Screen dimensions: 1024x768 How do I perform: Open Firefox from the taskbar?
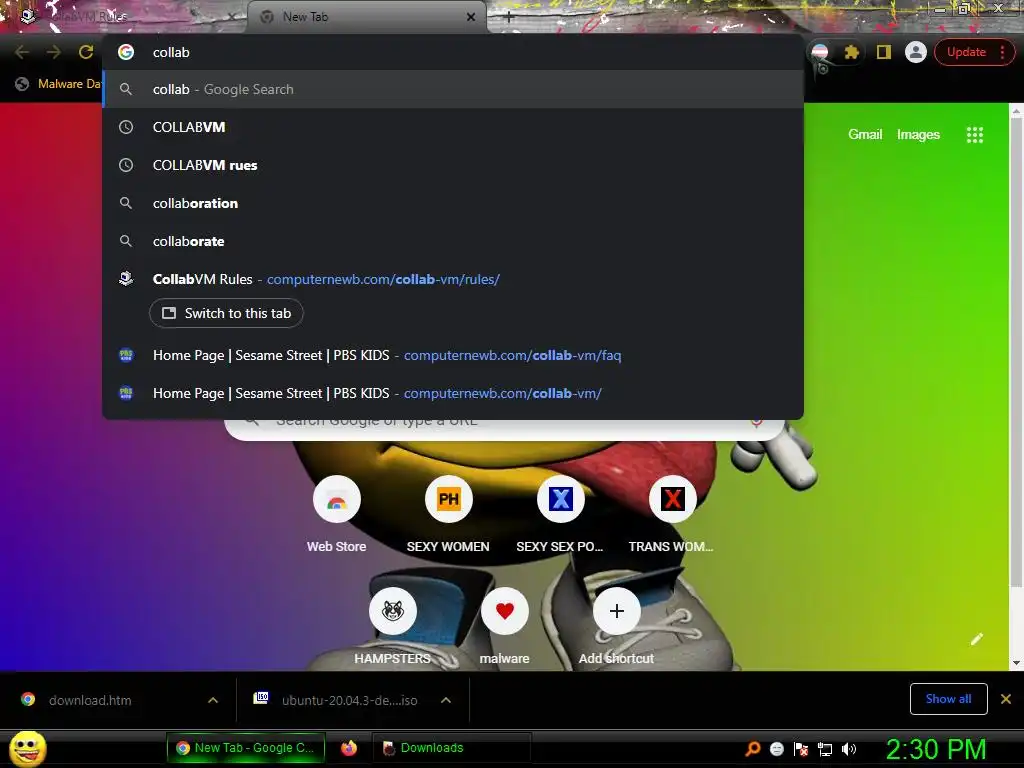click(x=349, y=748)
